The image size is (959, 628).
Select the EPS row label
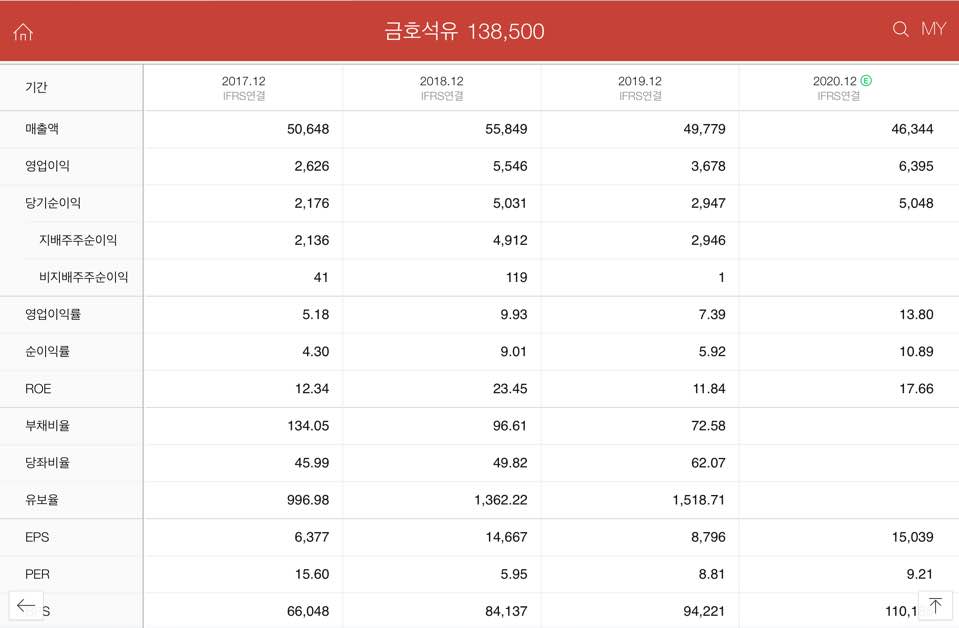[37, 537]
